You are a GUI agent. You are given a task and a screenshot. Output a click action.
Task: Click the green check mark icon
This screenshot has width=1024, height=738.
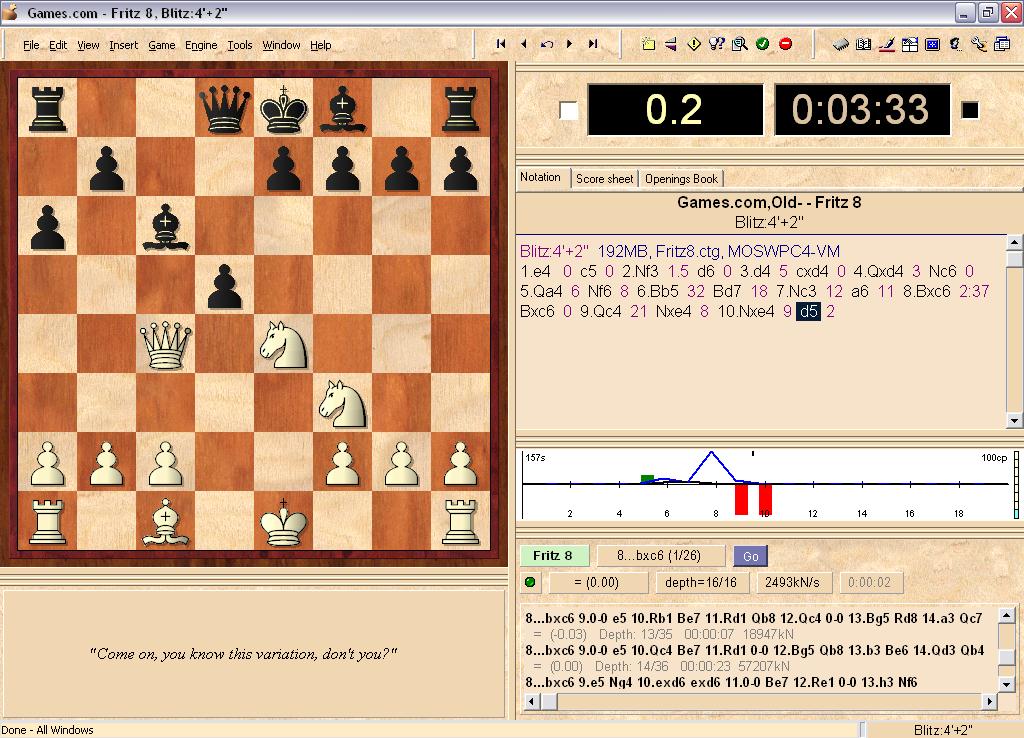(x=762, y=44)
